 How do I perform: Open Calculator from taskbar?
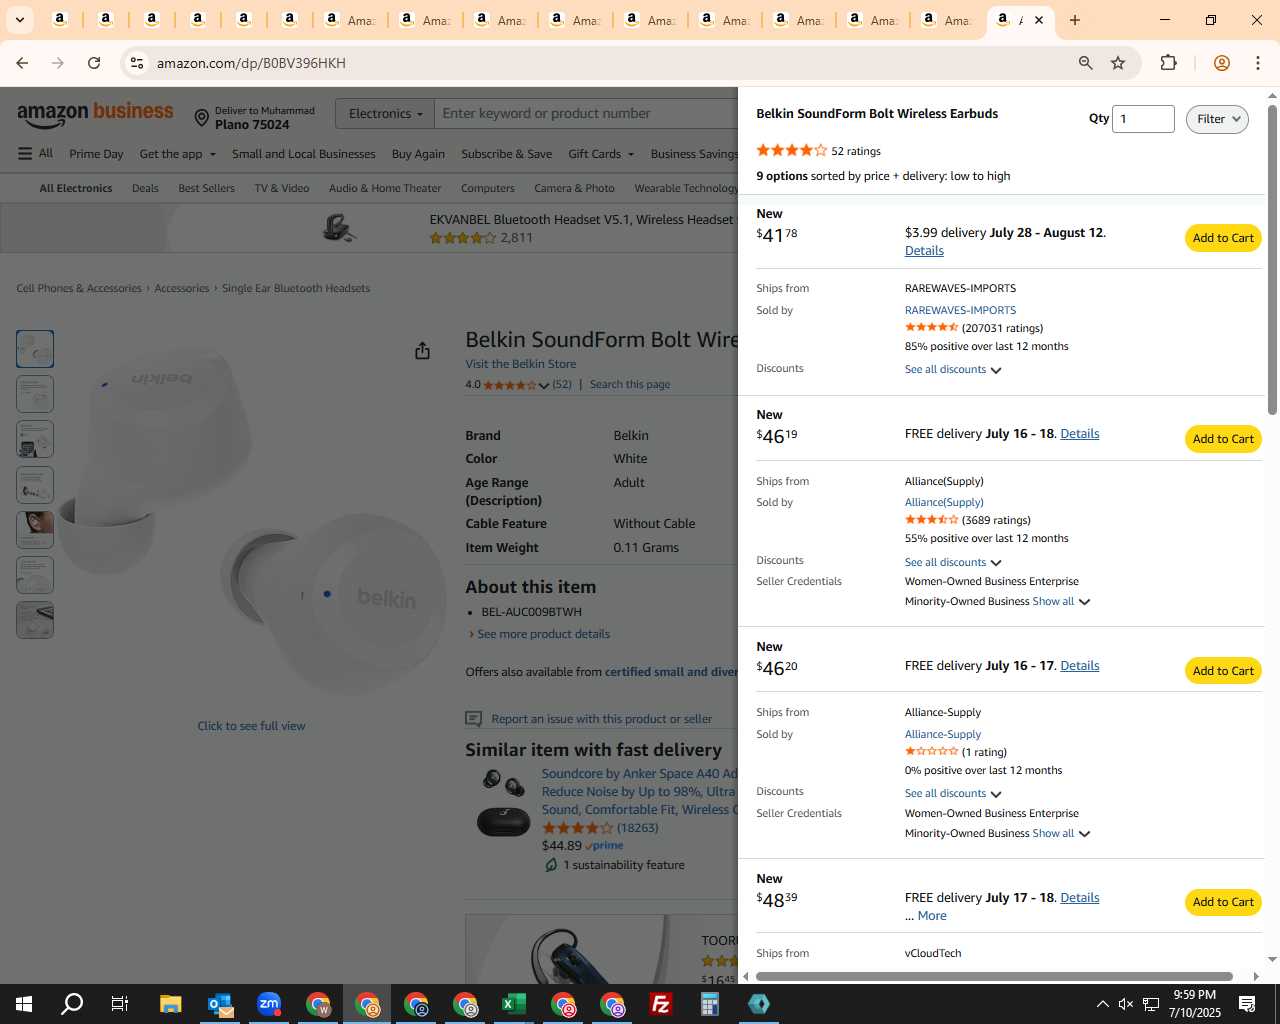pyautogui.click(x=710, y=1004)
